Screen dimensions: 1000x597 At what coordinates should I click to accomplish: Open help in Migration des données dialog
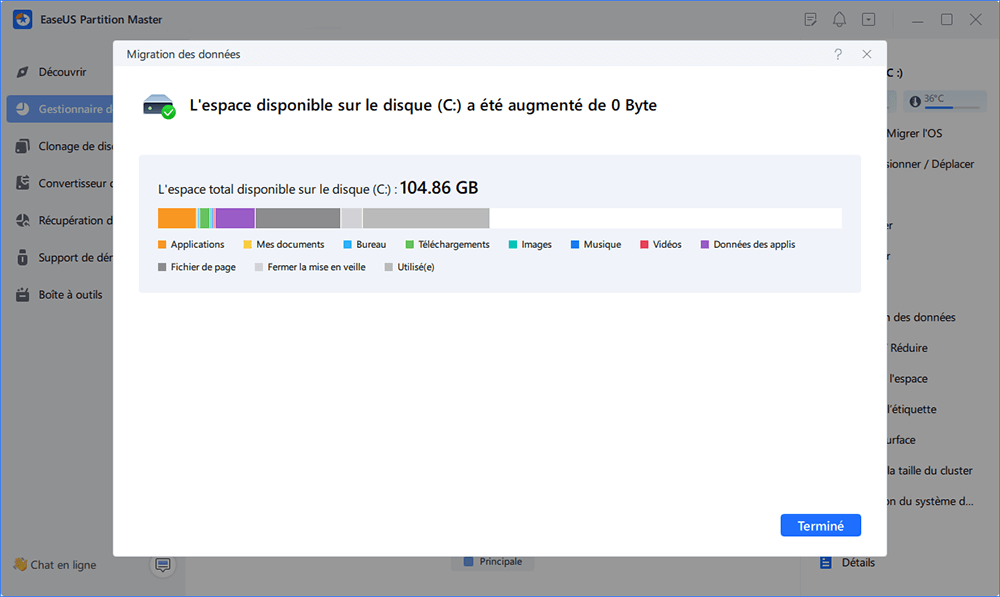pos(838,54)
